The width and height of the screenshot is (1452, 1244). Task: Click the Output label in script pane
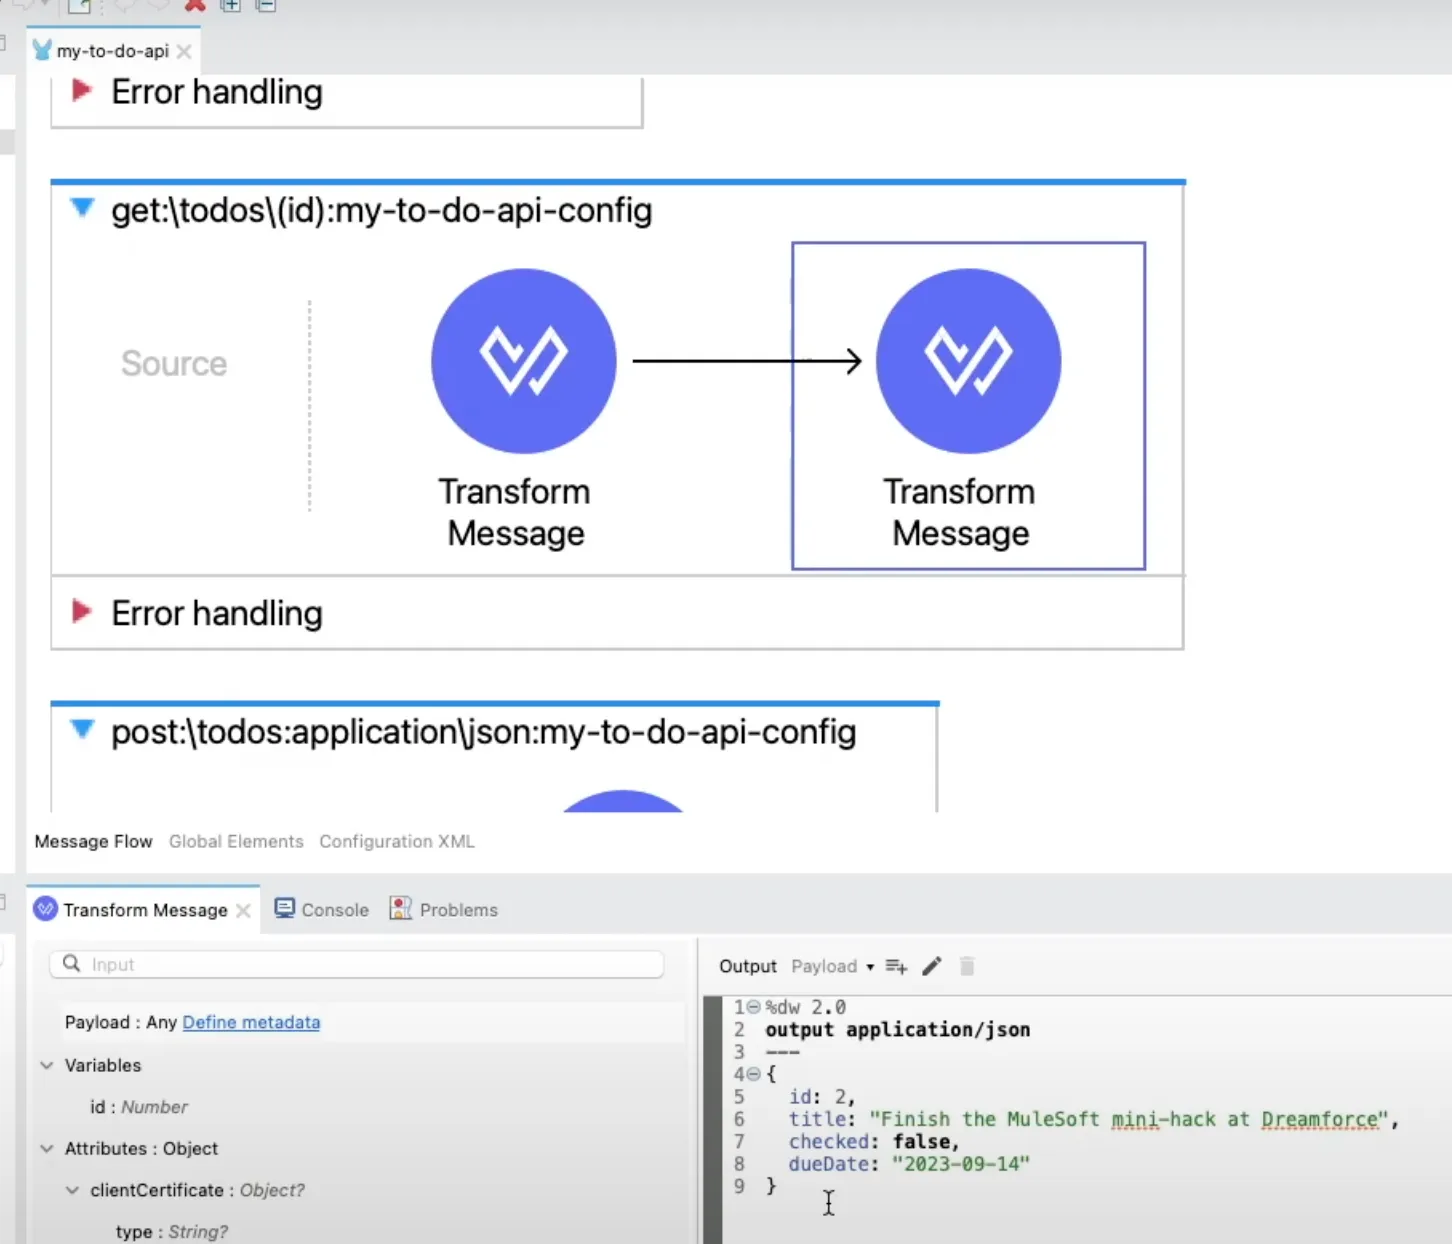click(x=747, y=966)
